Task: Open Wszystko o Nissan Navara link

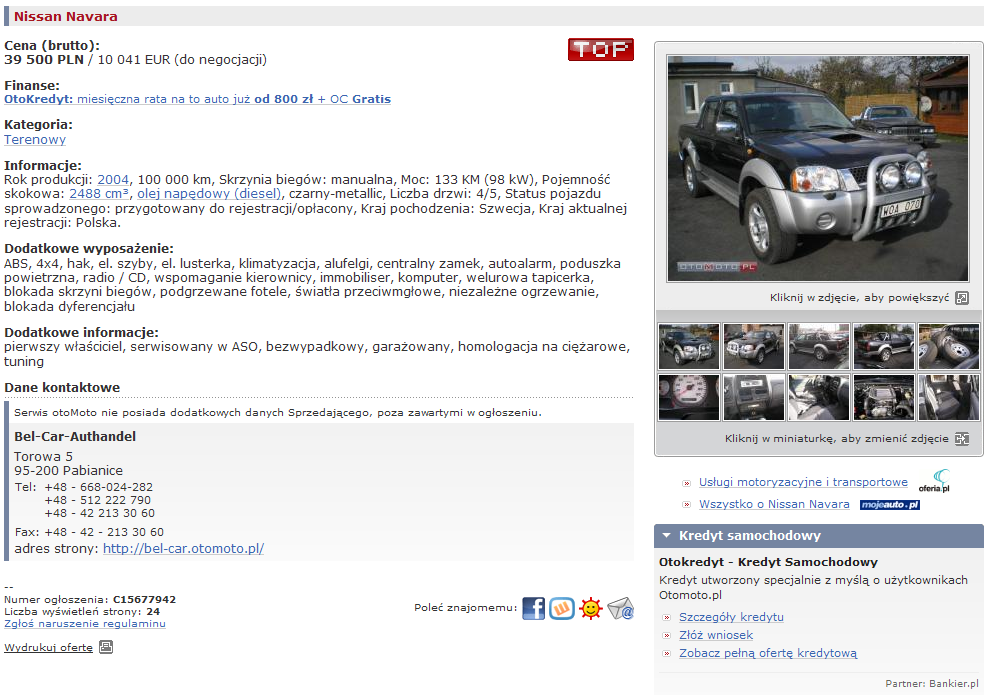Action: (774, 504)
